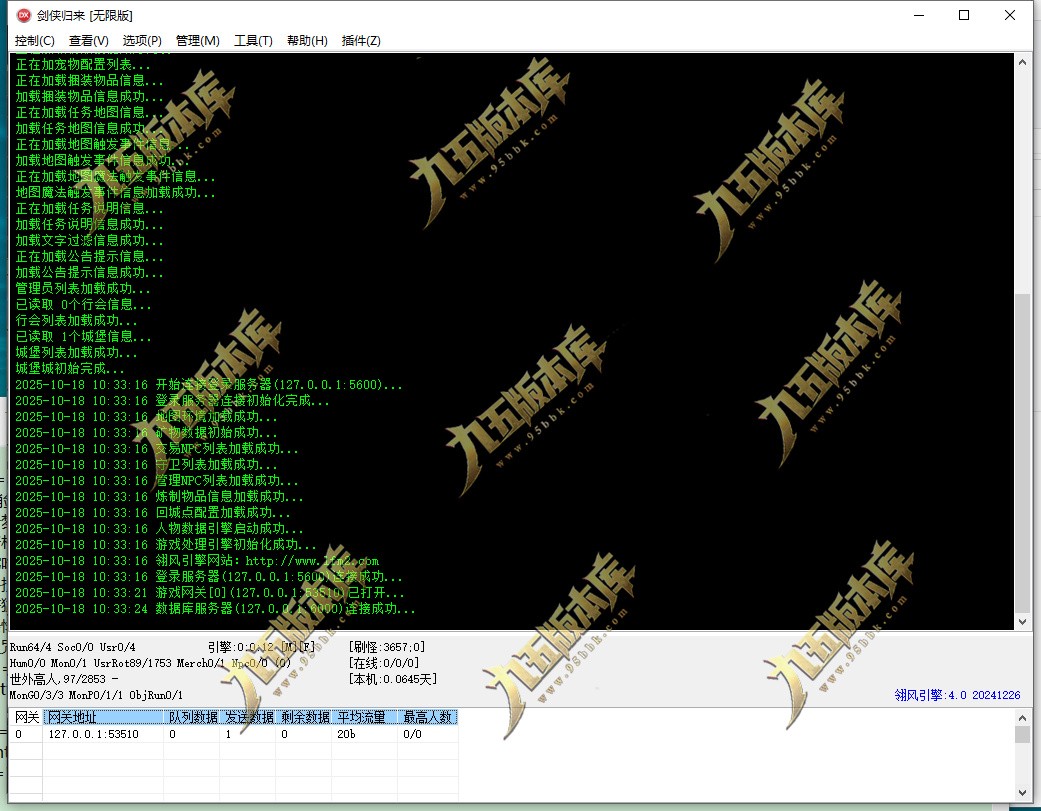
Task: Click the red app icon in title bar
Action: [x=23, y=15]
